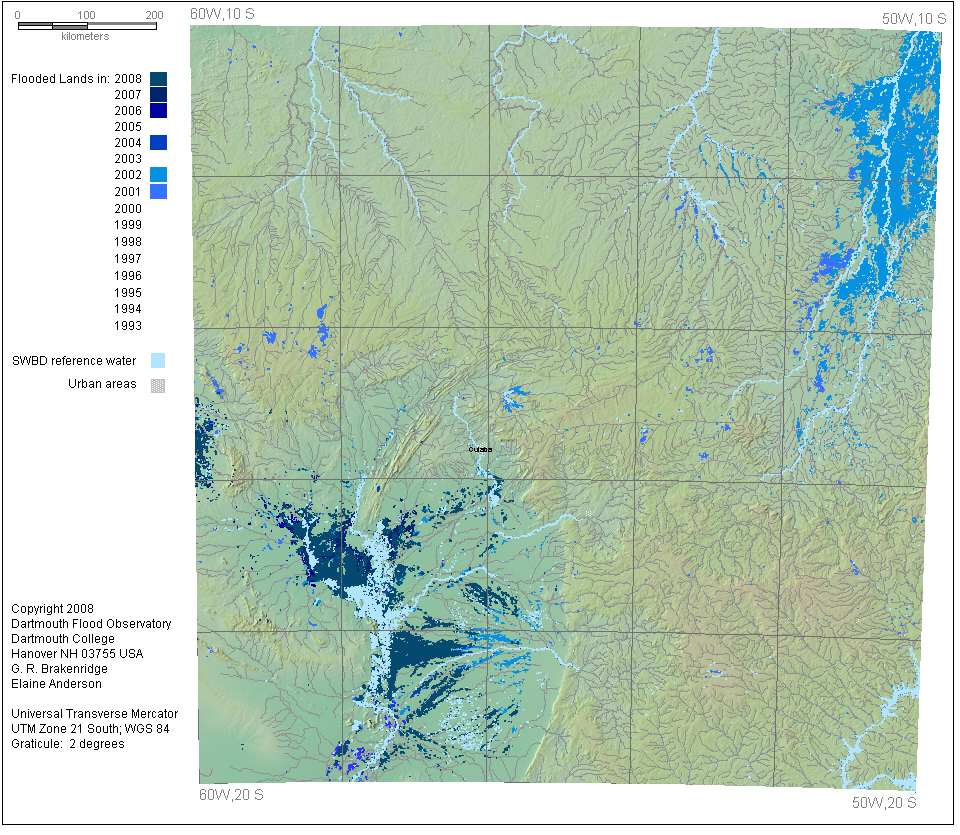Viewport: 960px width, 835px height.
Task: Click the 2006 dark blue legend swatch
Action: pyautogui.click(x=158, y=110)
